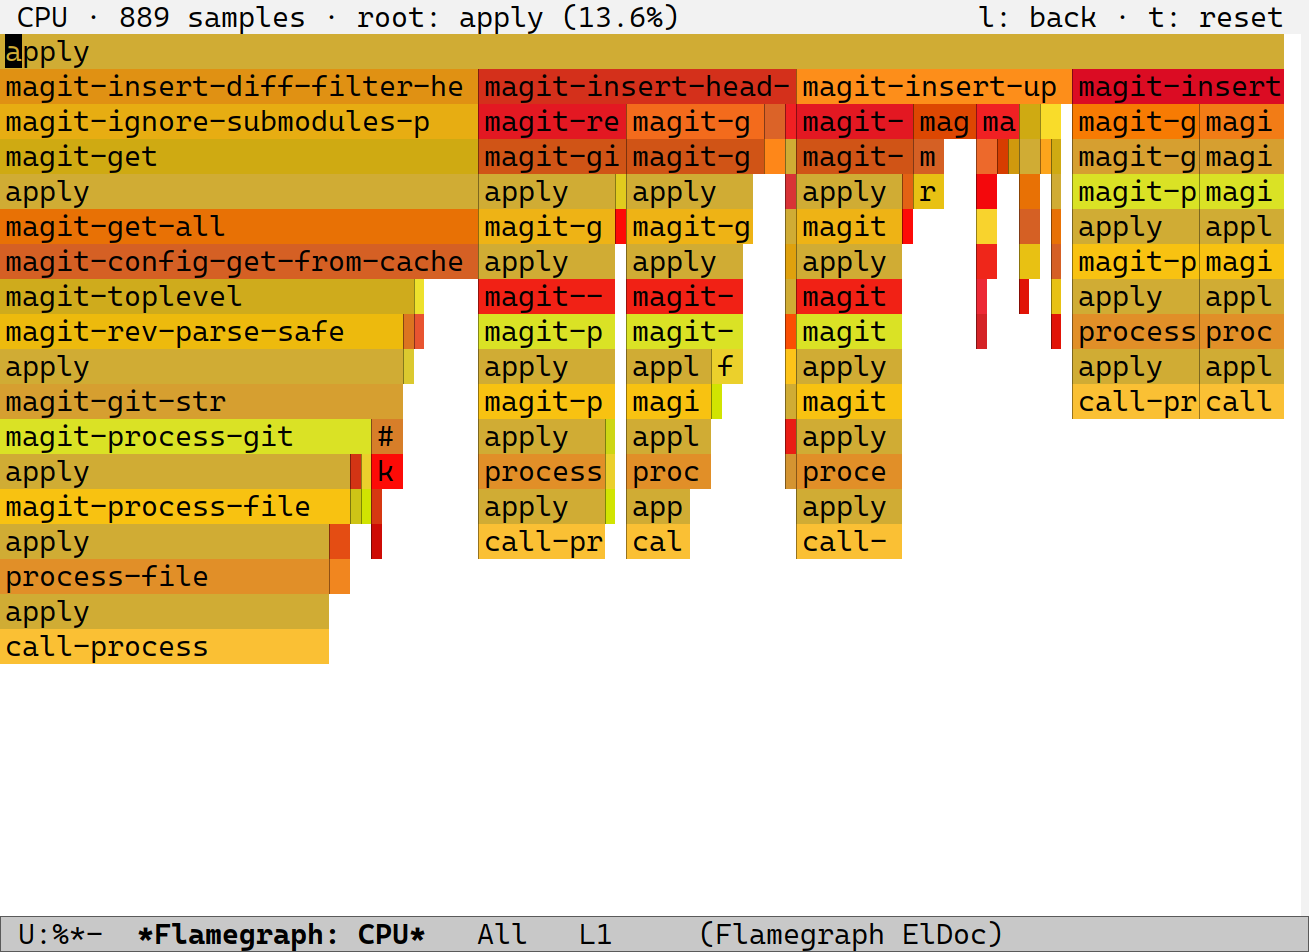Click the truncated 'cal' frame

pyautogui.click(x=658, y=542)
